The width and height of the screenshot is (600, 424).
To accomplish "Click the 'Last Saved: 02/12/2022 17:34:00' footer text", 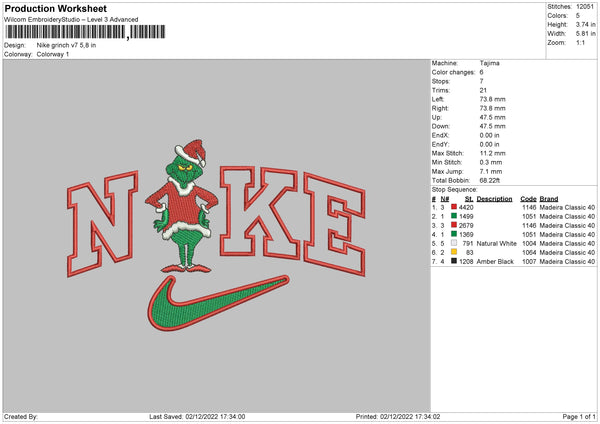I will (x=197, y=416).
